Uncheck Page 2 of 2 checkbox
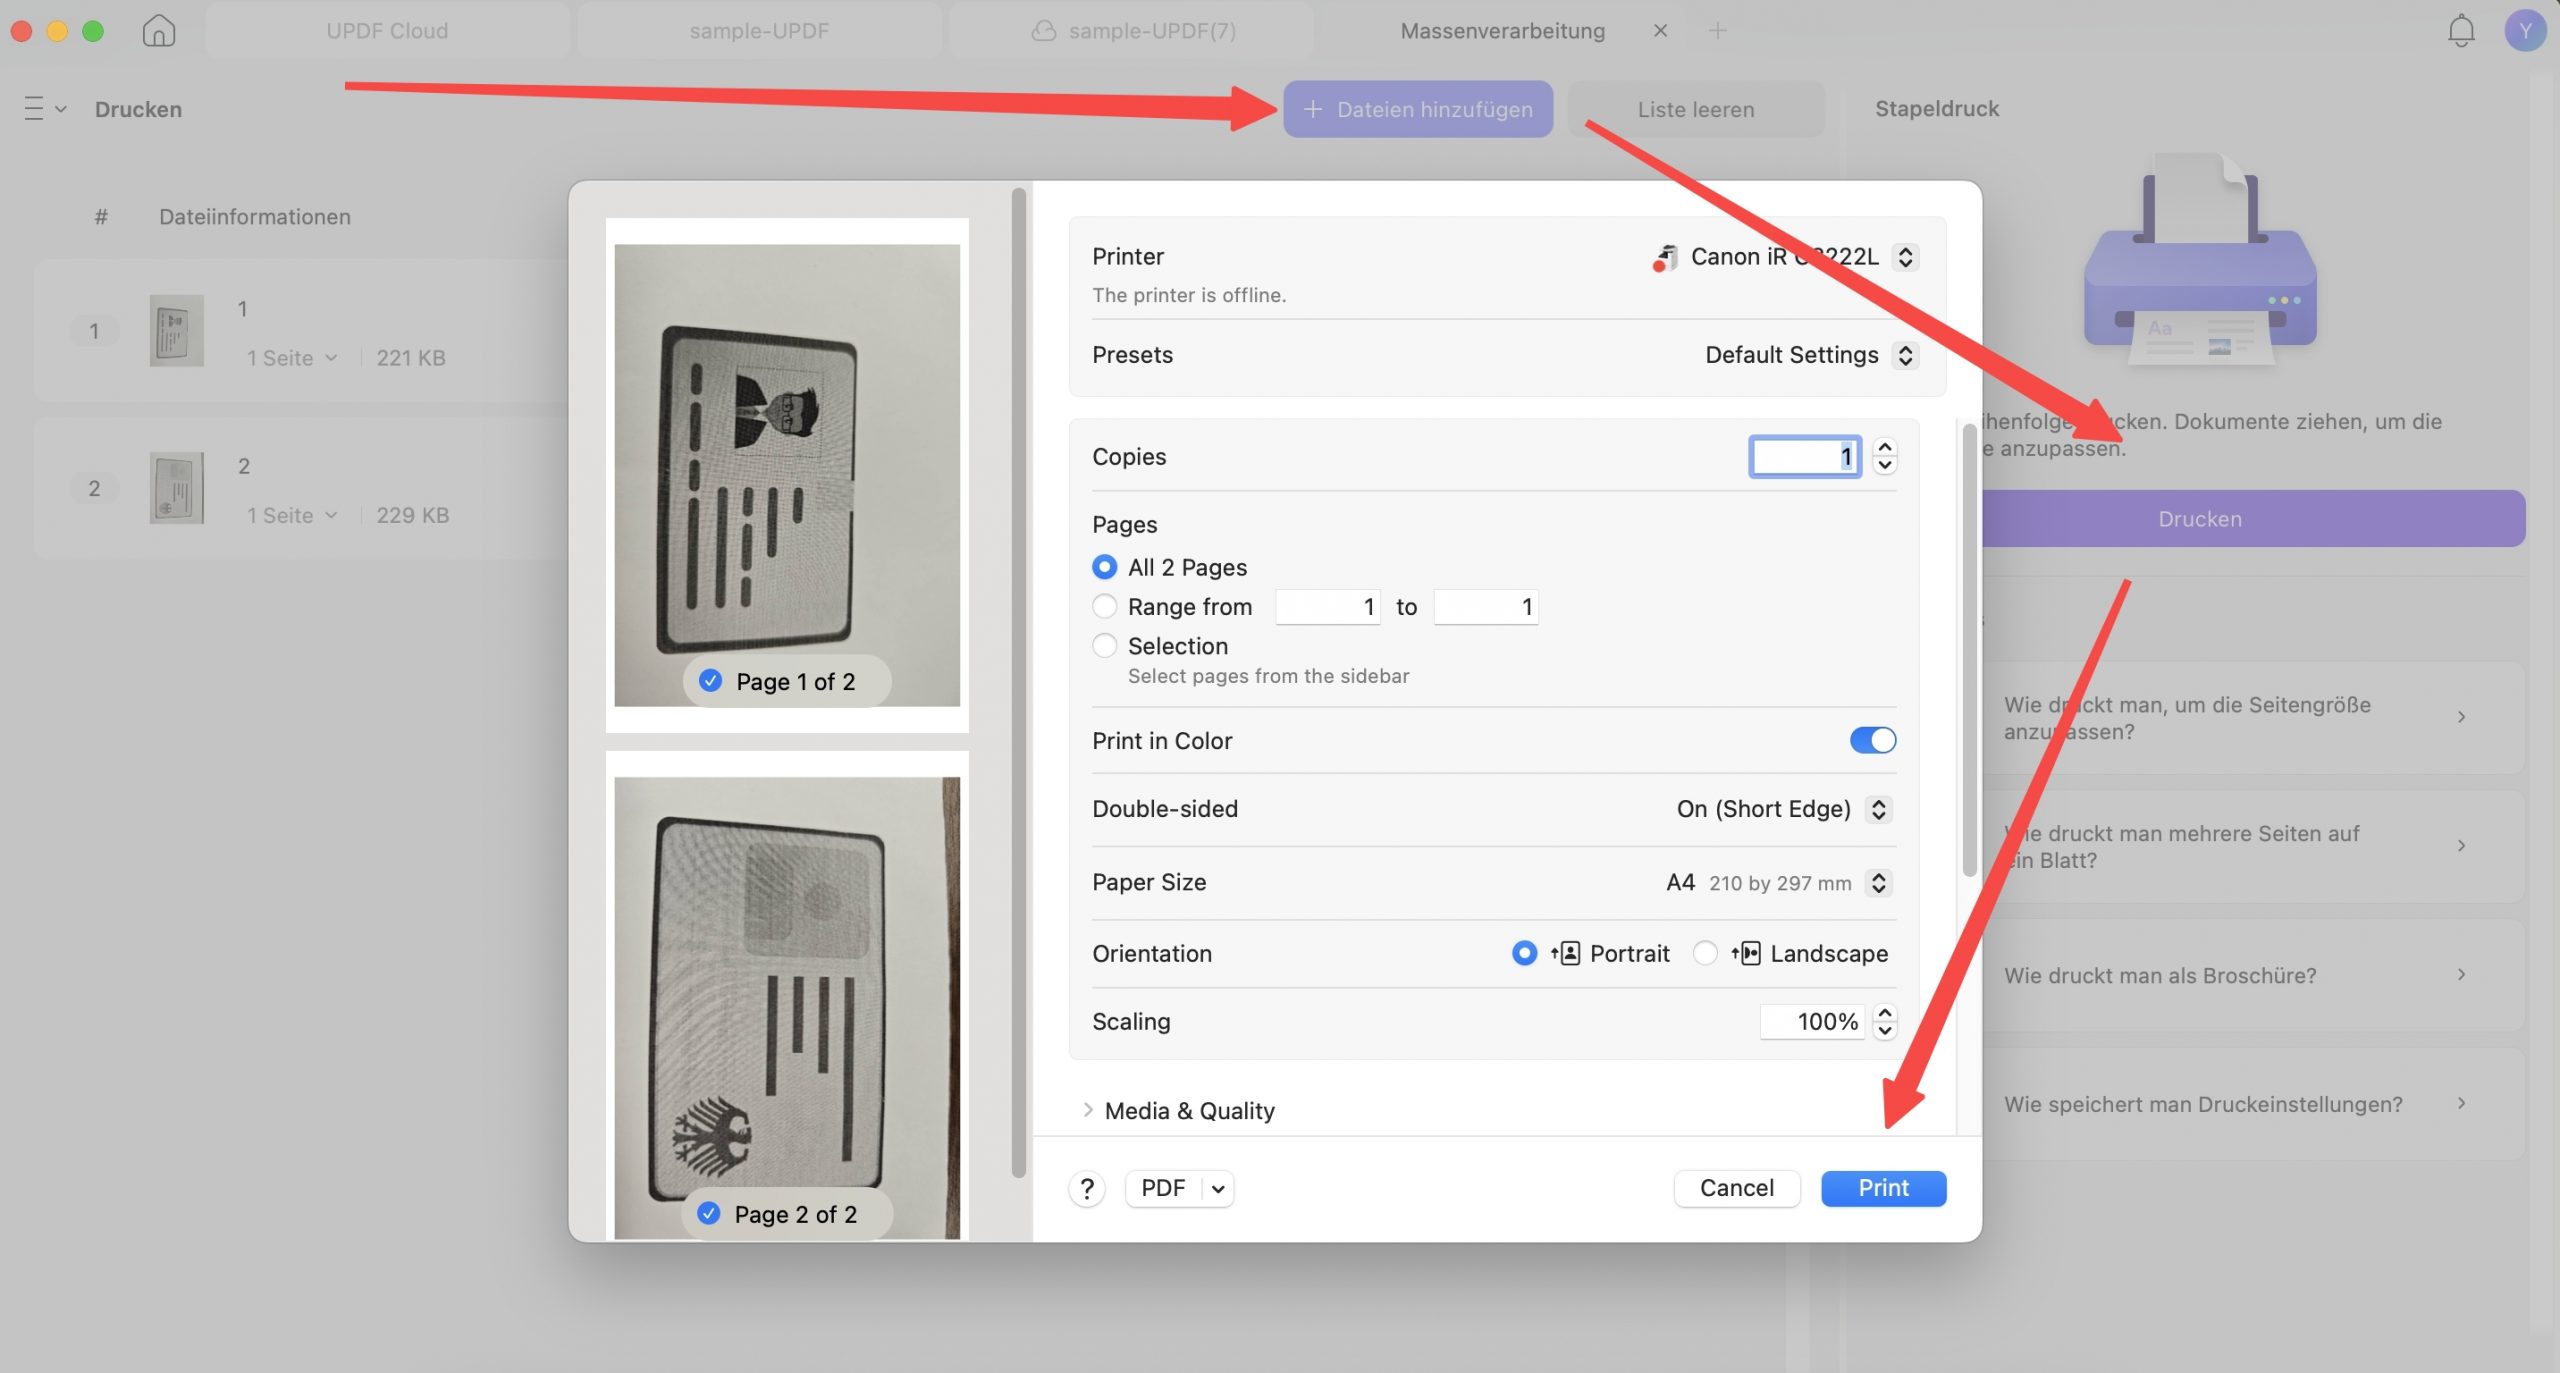The image size is (2560, 1373). click(x=708, y=1213)
